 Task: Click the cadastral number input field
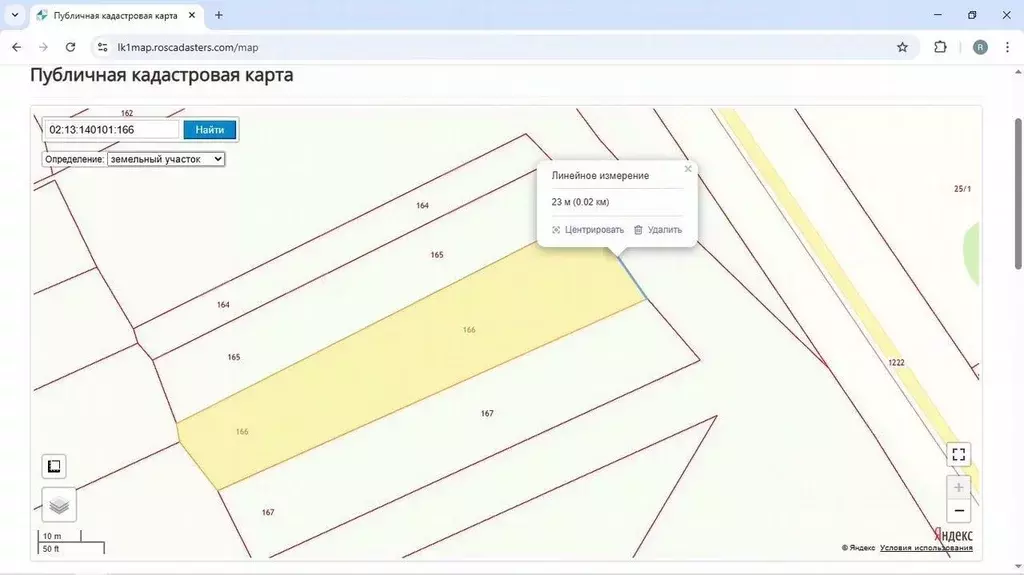point(111,129)
